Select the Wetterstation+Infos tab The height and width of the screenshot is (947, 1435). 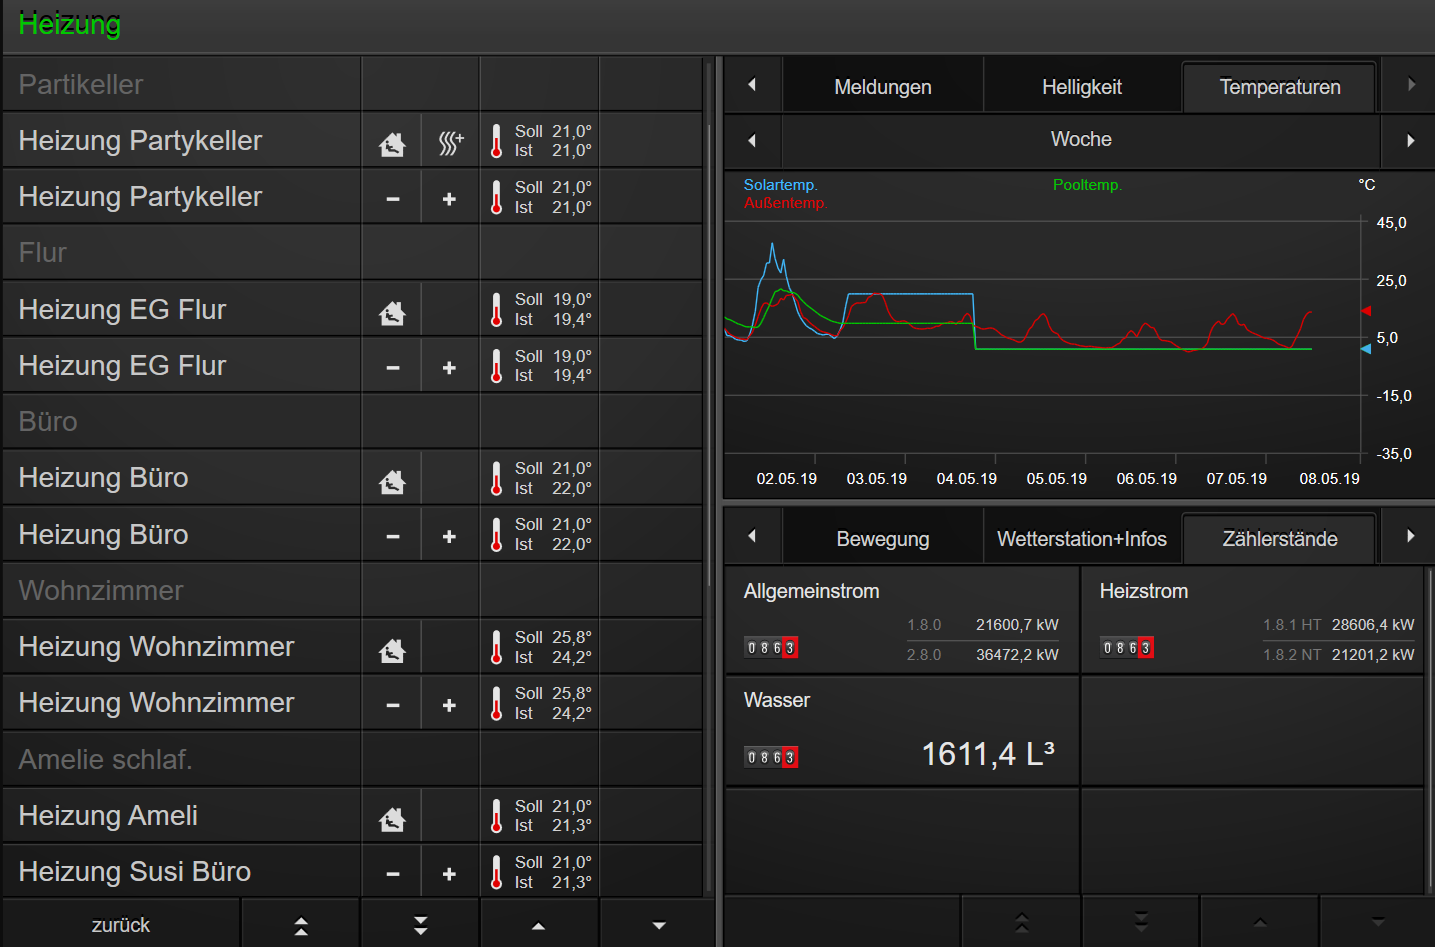pos(1081,539)
